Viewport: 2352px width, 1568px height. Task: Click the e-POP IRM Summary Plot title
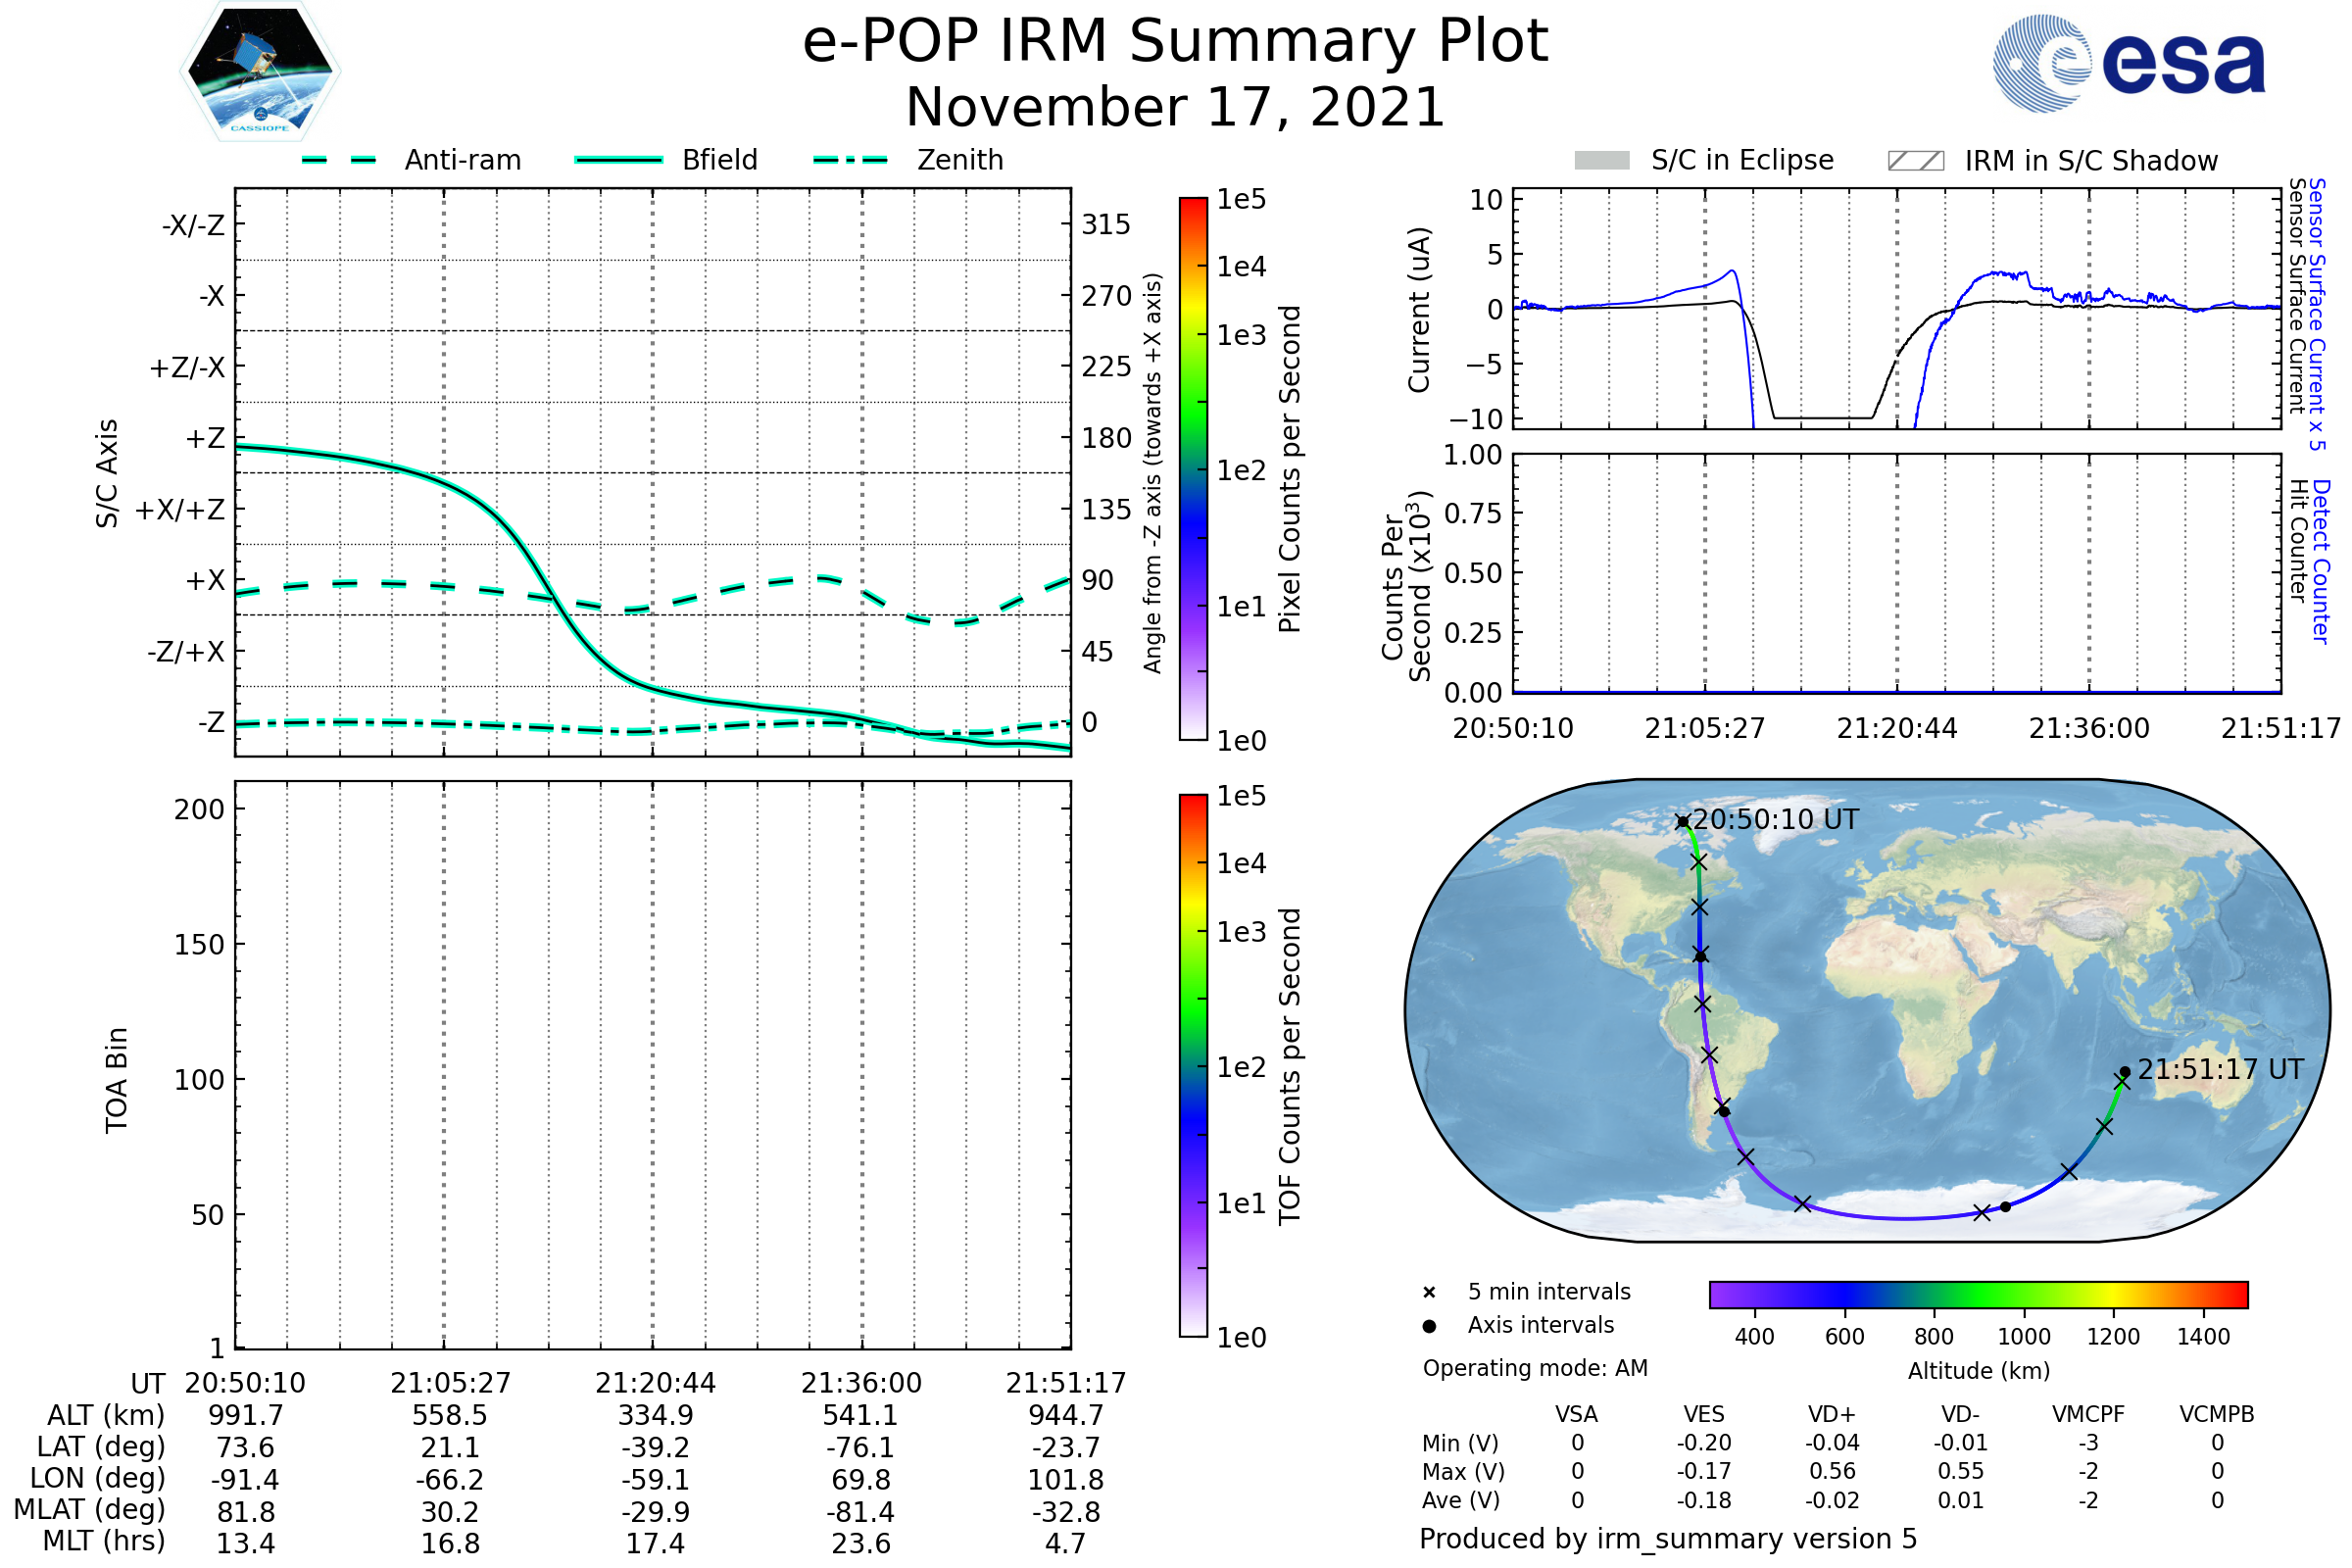pyautogui.click(x=1175, y=42)
